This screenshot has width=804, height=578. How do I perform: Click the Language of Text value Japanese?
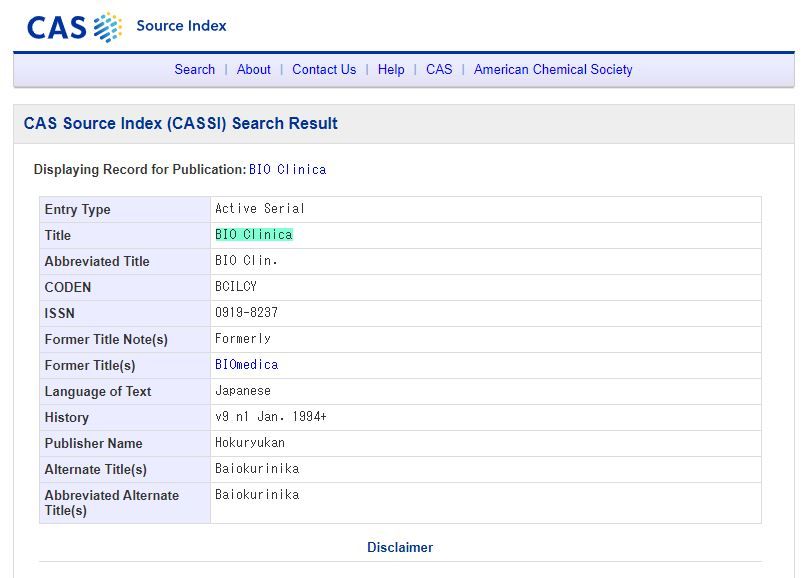(243, 391)
